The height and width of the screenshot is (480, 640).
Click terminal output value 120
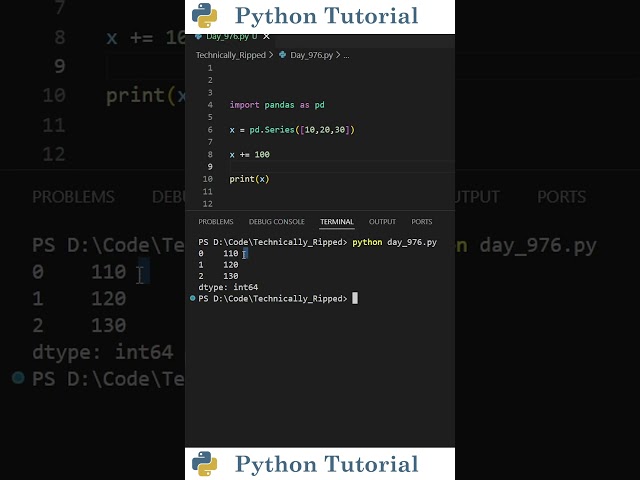[231, 265]
